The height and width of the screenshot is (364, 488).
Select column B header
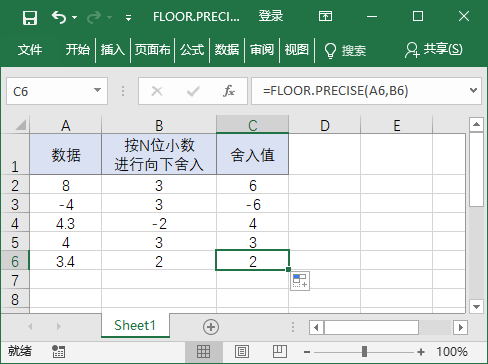tap(159, 125)
